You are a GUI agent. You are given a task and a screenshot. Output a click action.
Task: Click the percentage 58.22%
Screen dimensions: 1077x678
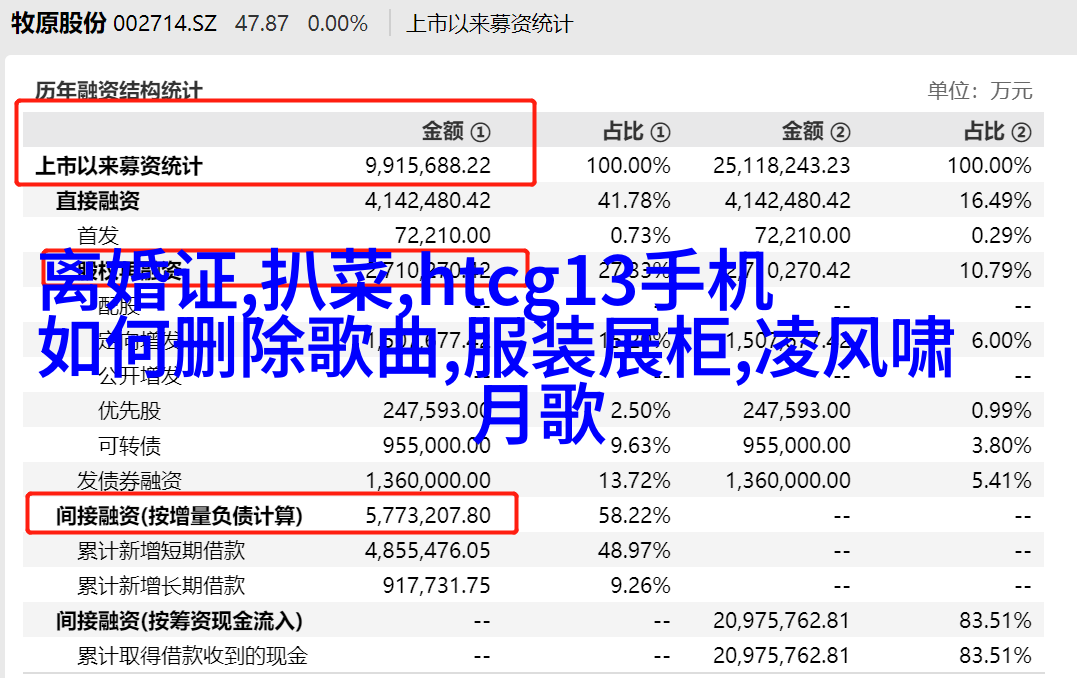coord(634,516)
